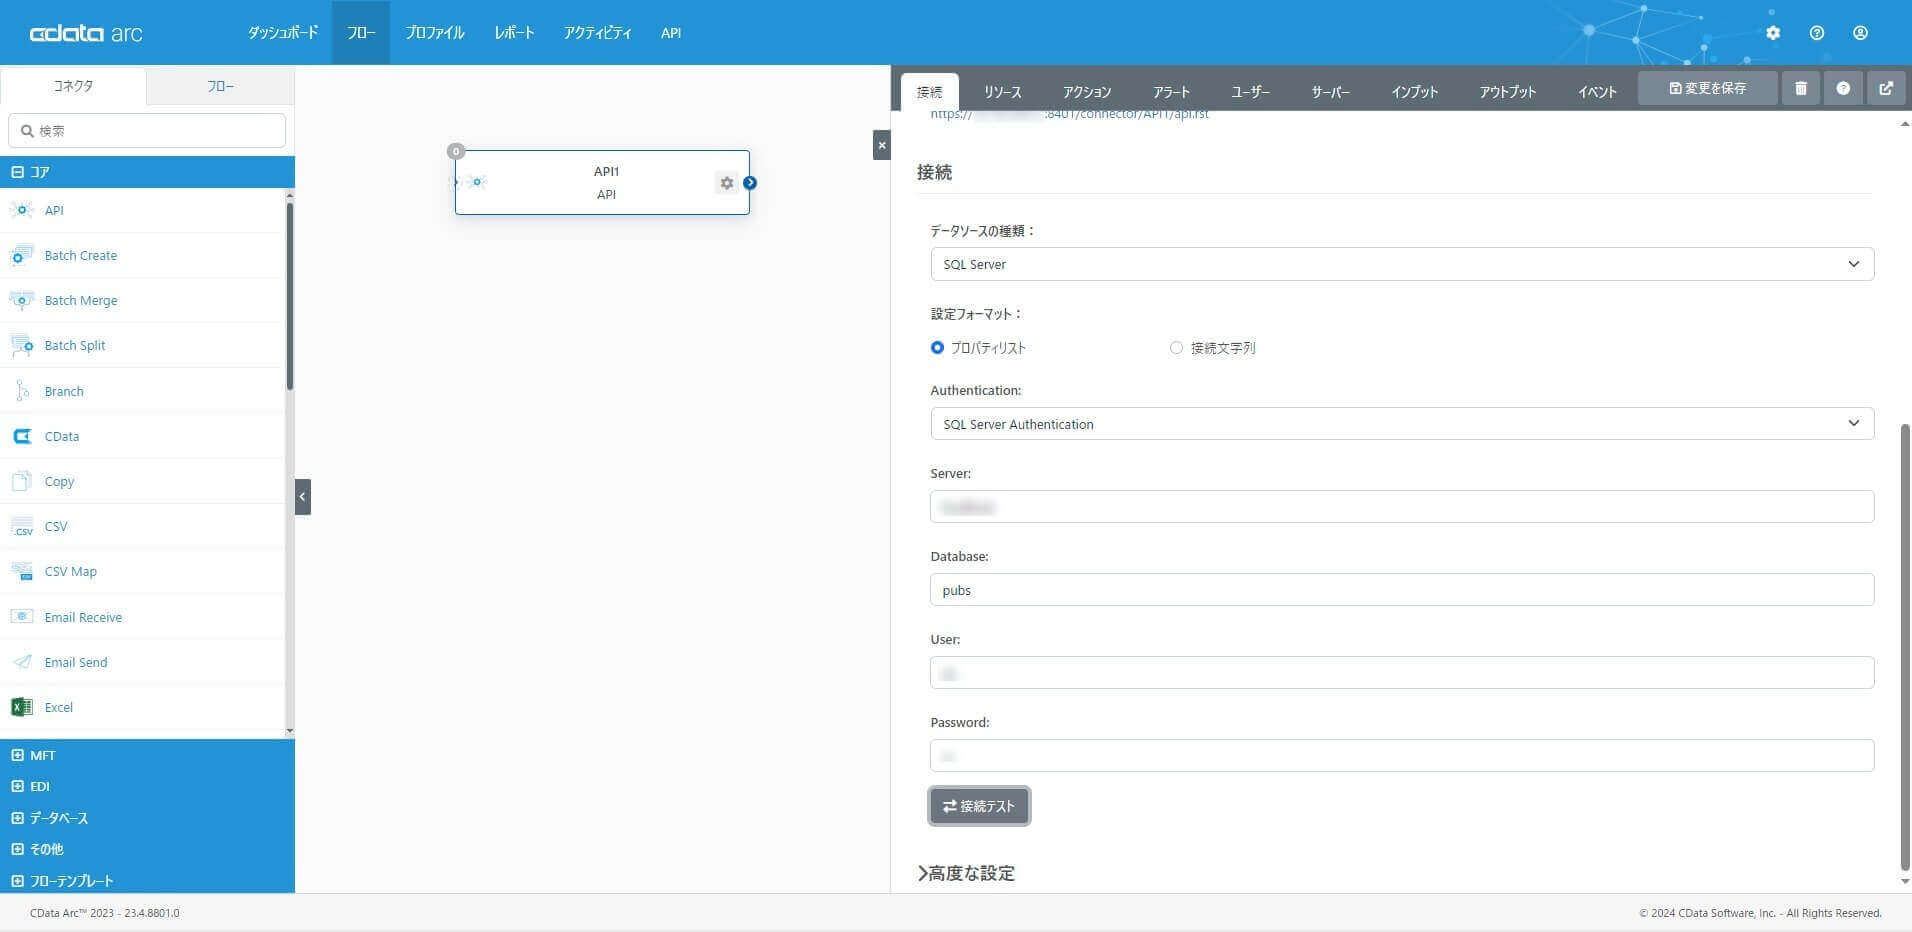Switch to the サーバー tab
This screenshot has width=1912, height=932.
click(1330, 92)
